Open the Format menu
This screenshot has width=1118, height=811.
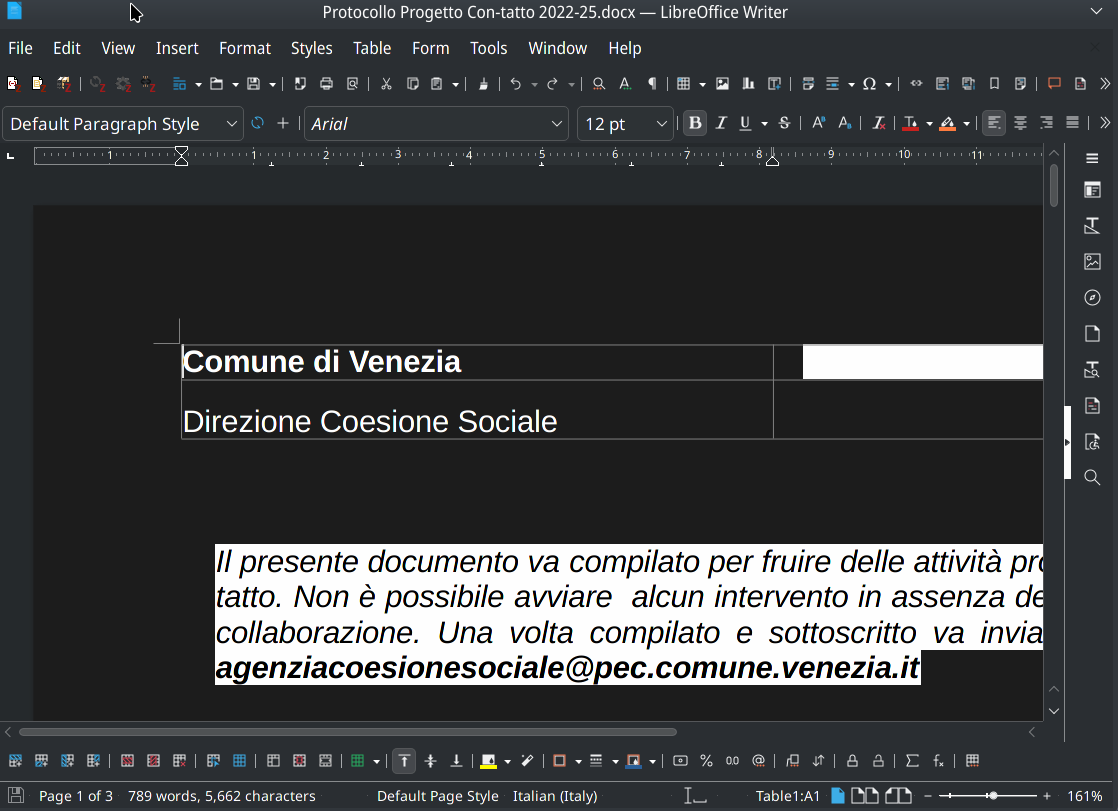pos(245,48)
